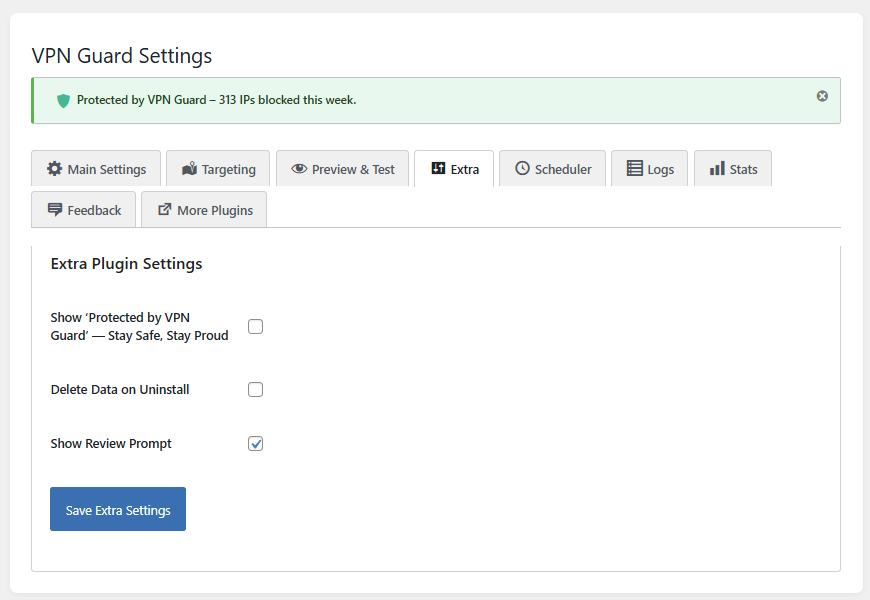The width and height of the screenshot is (870, 600).
Task: Click the green shield icon in notice
Action: (63, 100)
